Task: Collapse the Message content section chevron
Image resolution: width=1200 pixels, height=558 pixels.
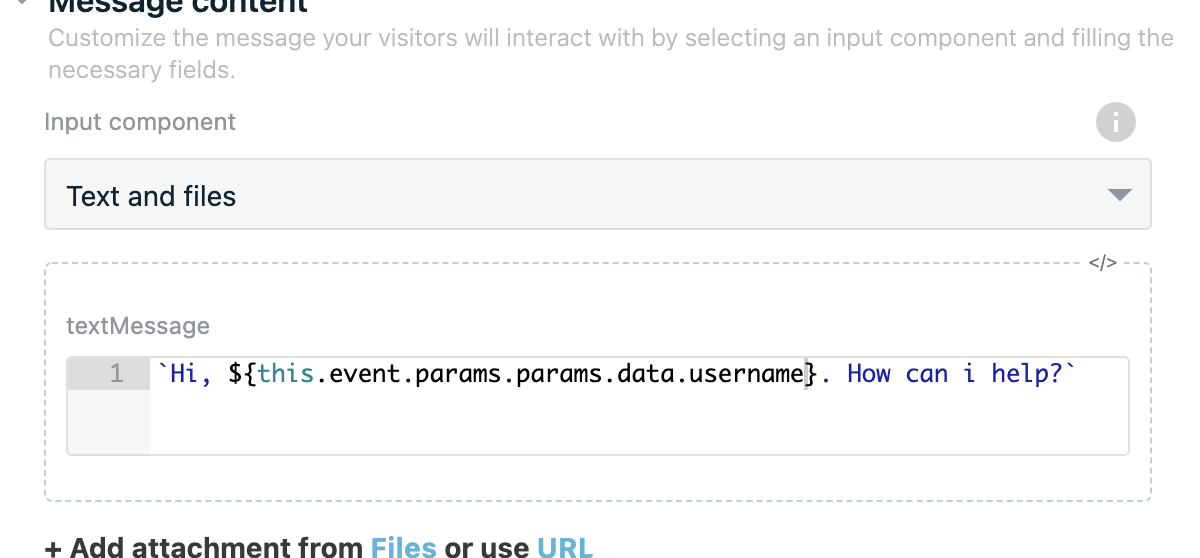Action: click(20, 4)
